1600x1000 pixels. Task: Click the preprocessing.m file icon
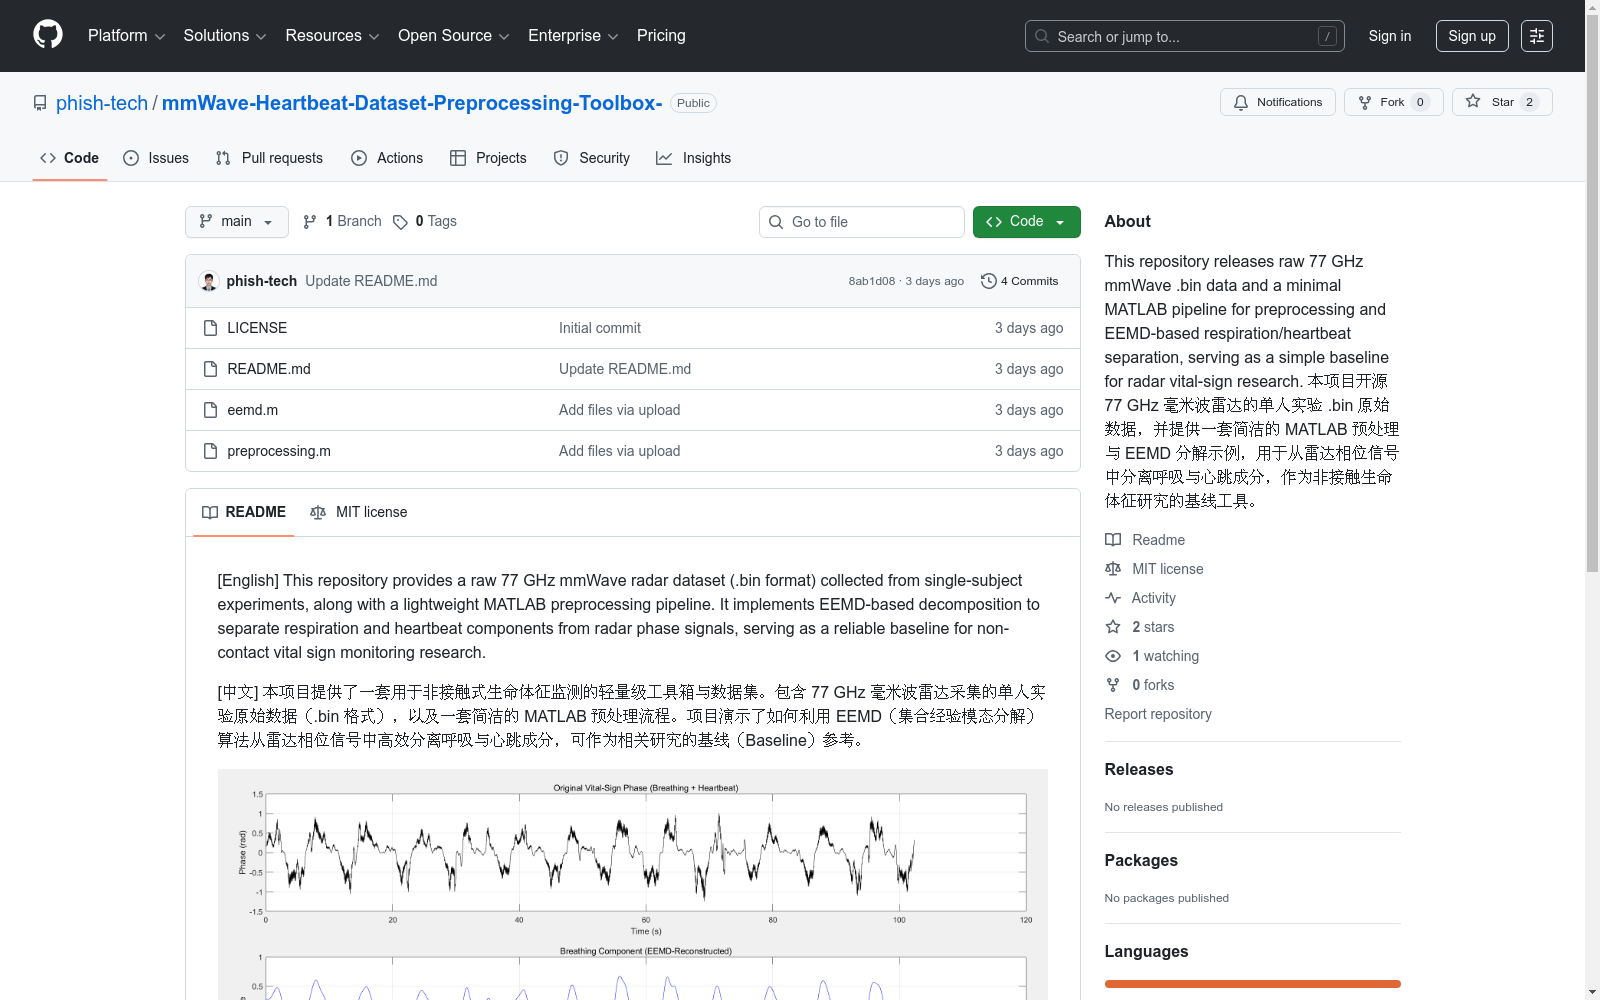(x=210, y=451)
